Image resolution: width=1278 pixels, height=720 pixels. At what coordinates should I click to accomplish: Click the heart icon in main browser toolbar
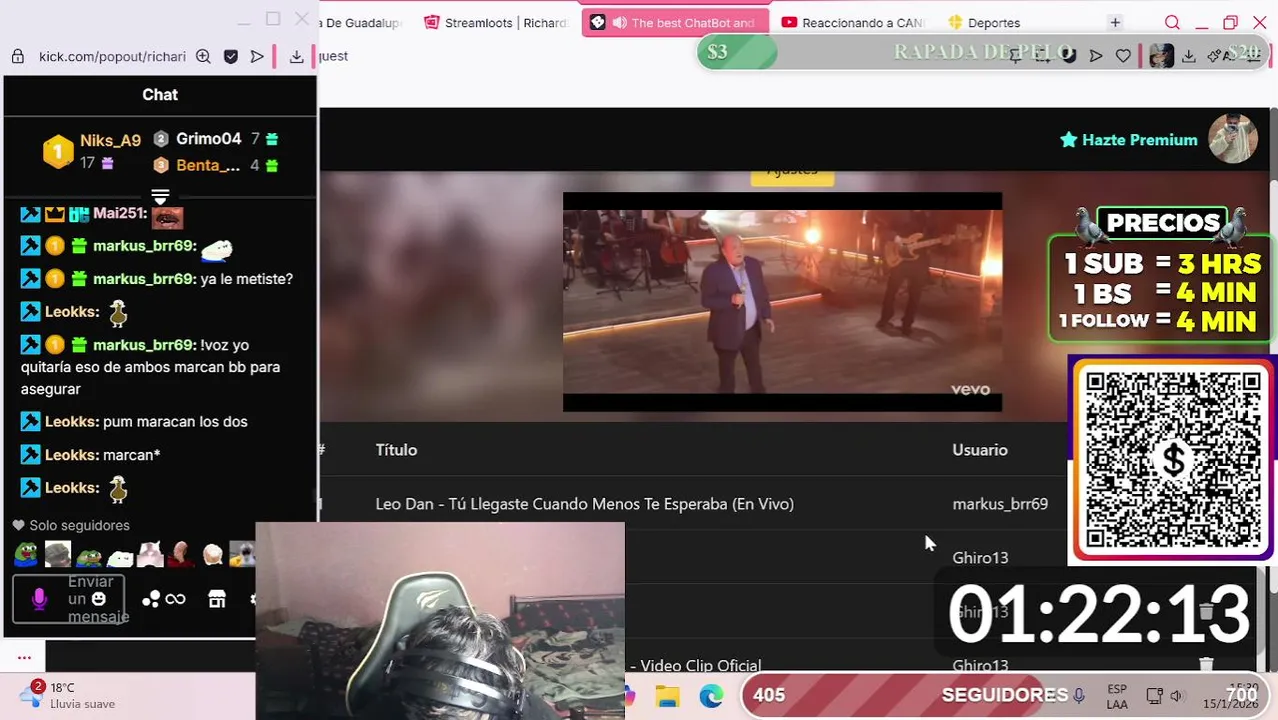[x=1123, y=56]
